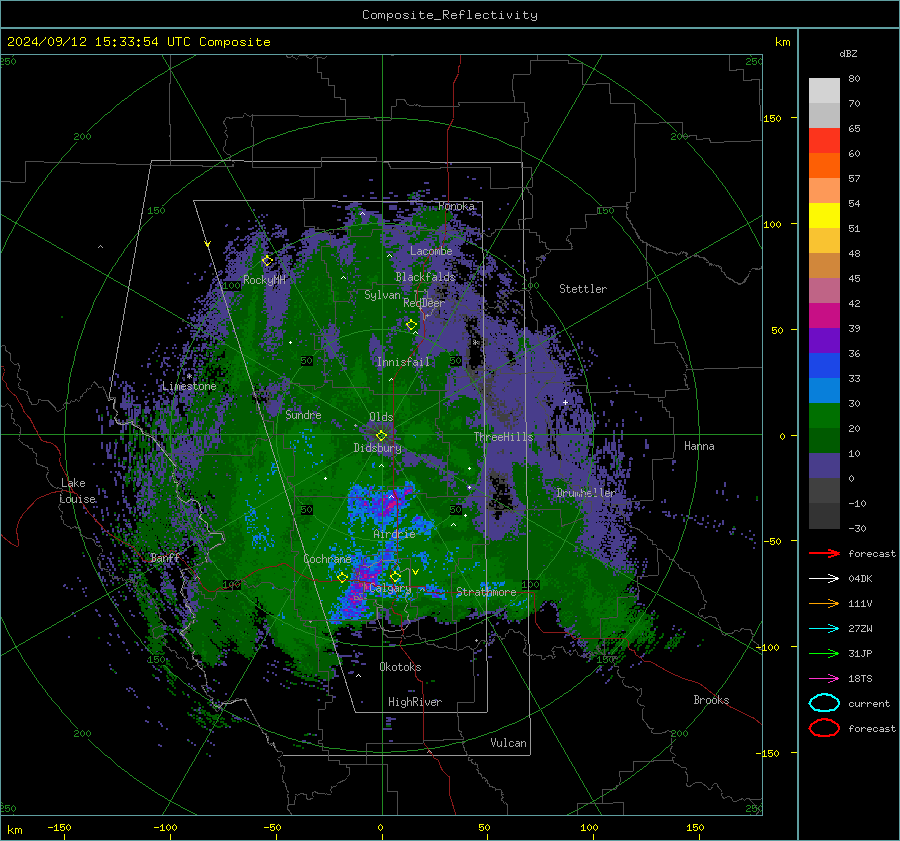The height and width of the screenshot is (841, 900).
Task: Click the Cochrane label
Action: point(327,559)
